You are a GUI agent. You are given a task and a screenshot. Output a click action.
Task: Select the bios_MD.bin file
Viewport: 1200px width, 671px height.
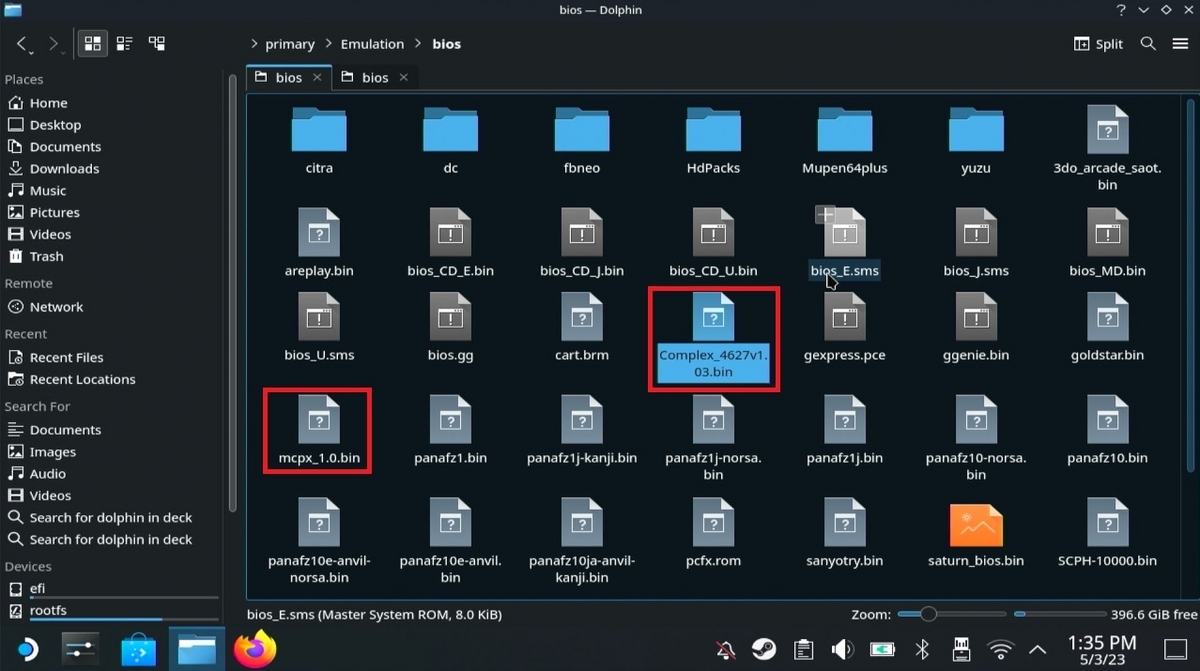click(x=1107, y=243)
